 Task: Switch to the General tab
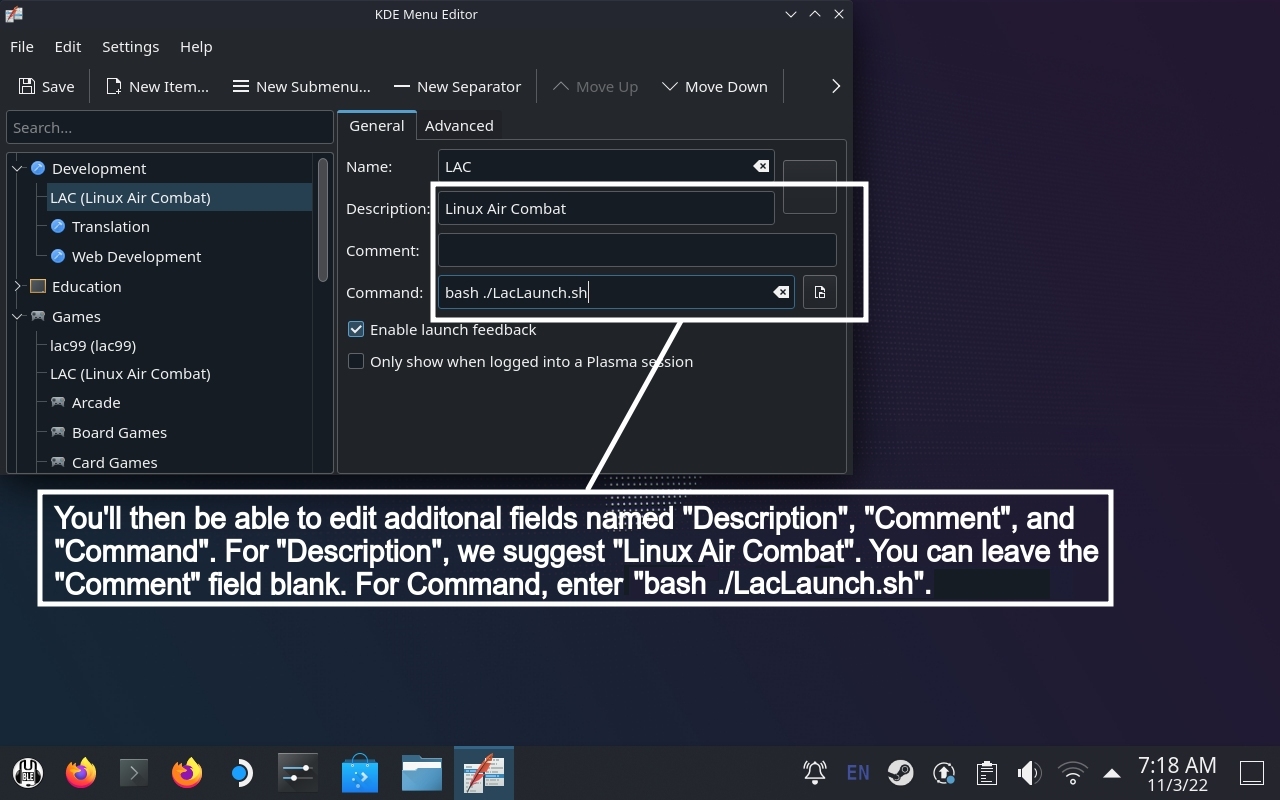pyautogui.click(x=376, y=125)
